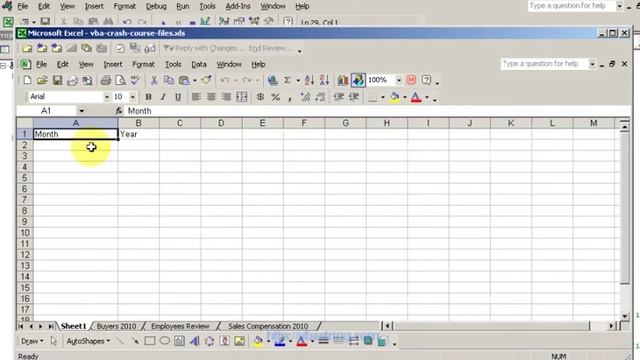Launch the Chart Wizard icon

tap(343, 80)
